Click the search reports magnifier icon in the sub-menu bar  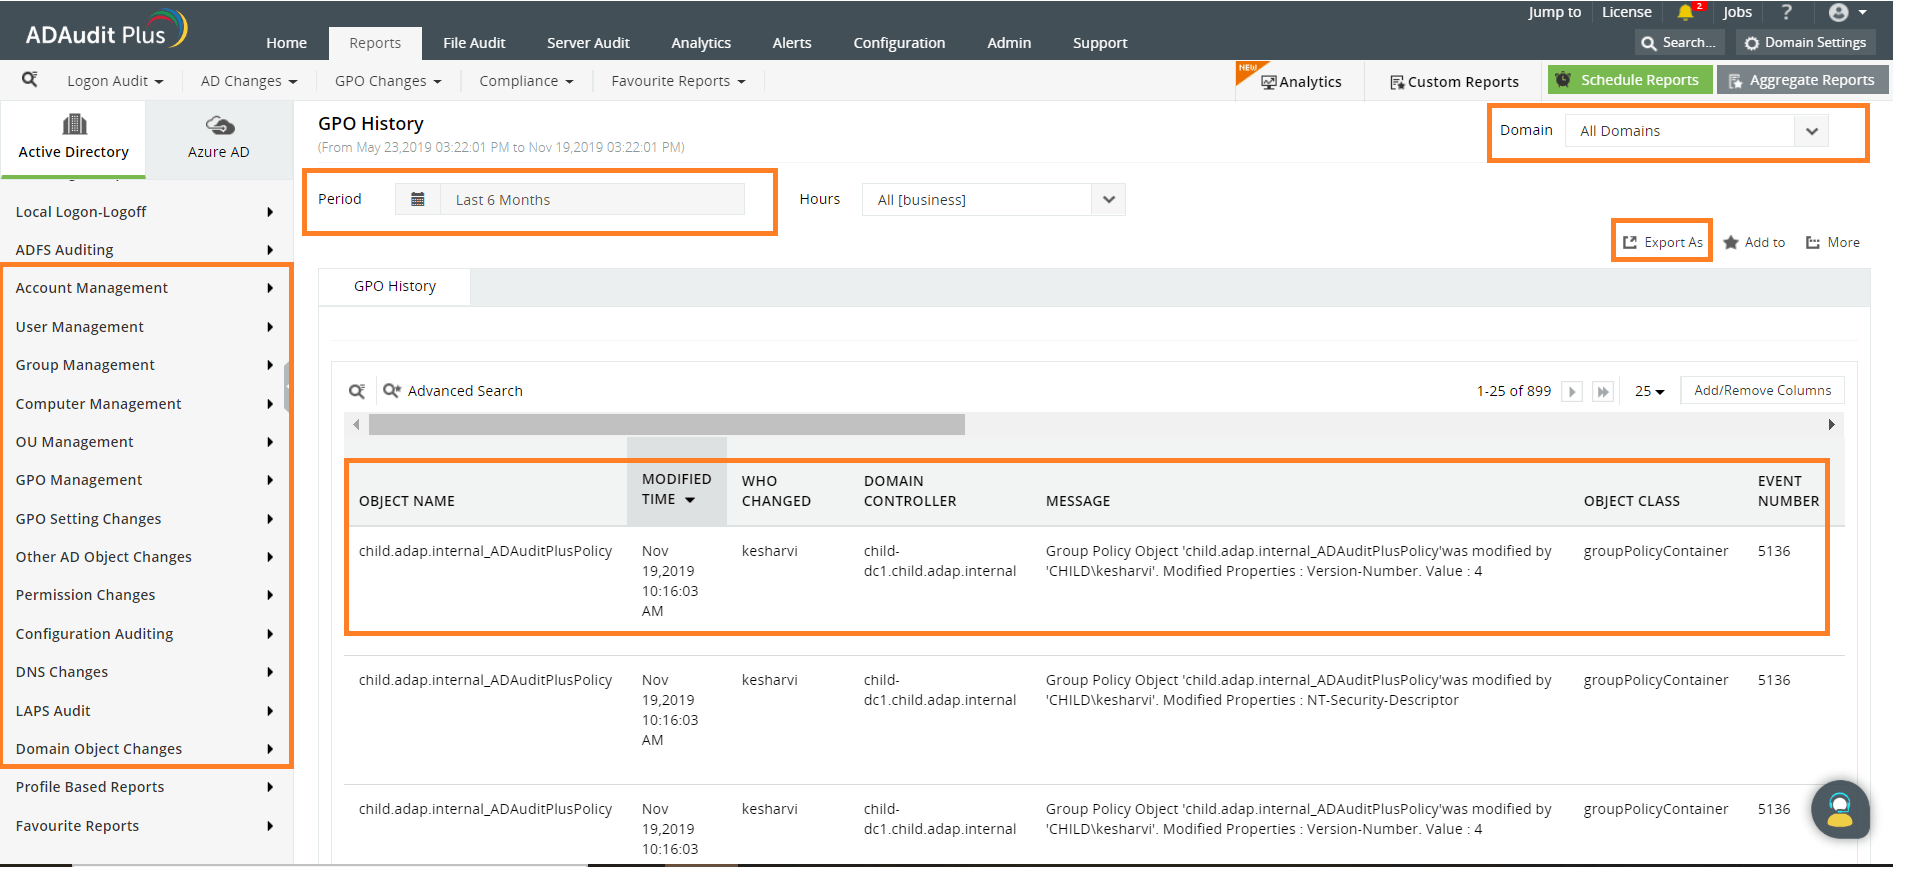[30, 80]
